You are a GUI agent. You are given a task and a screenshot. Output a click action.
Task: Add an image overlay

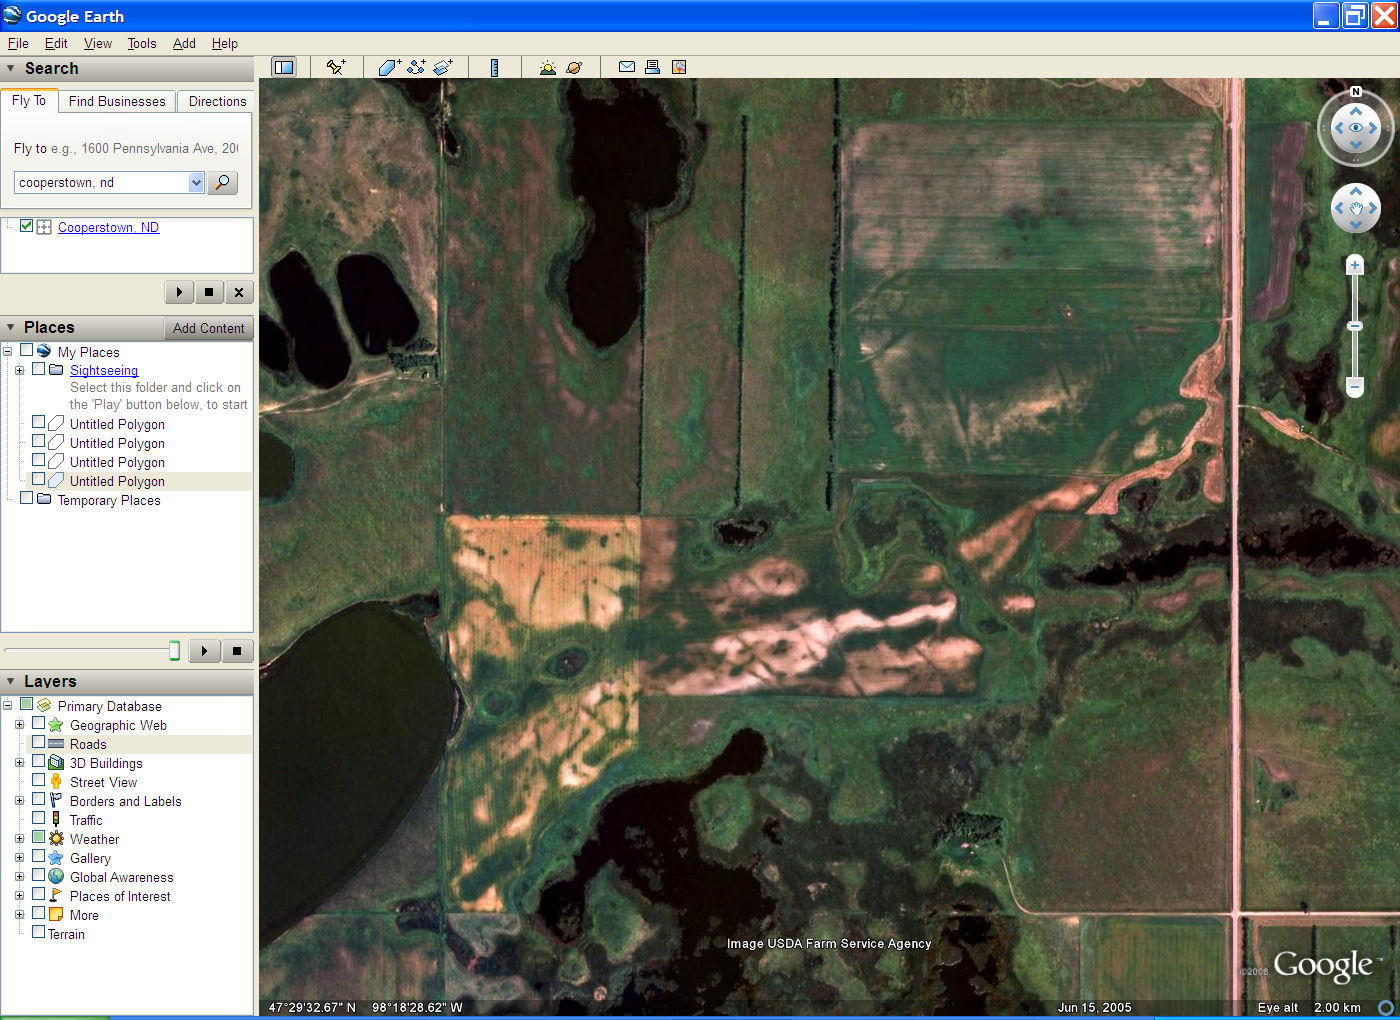click(x=444, y=67)
